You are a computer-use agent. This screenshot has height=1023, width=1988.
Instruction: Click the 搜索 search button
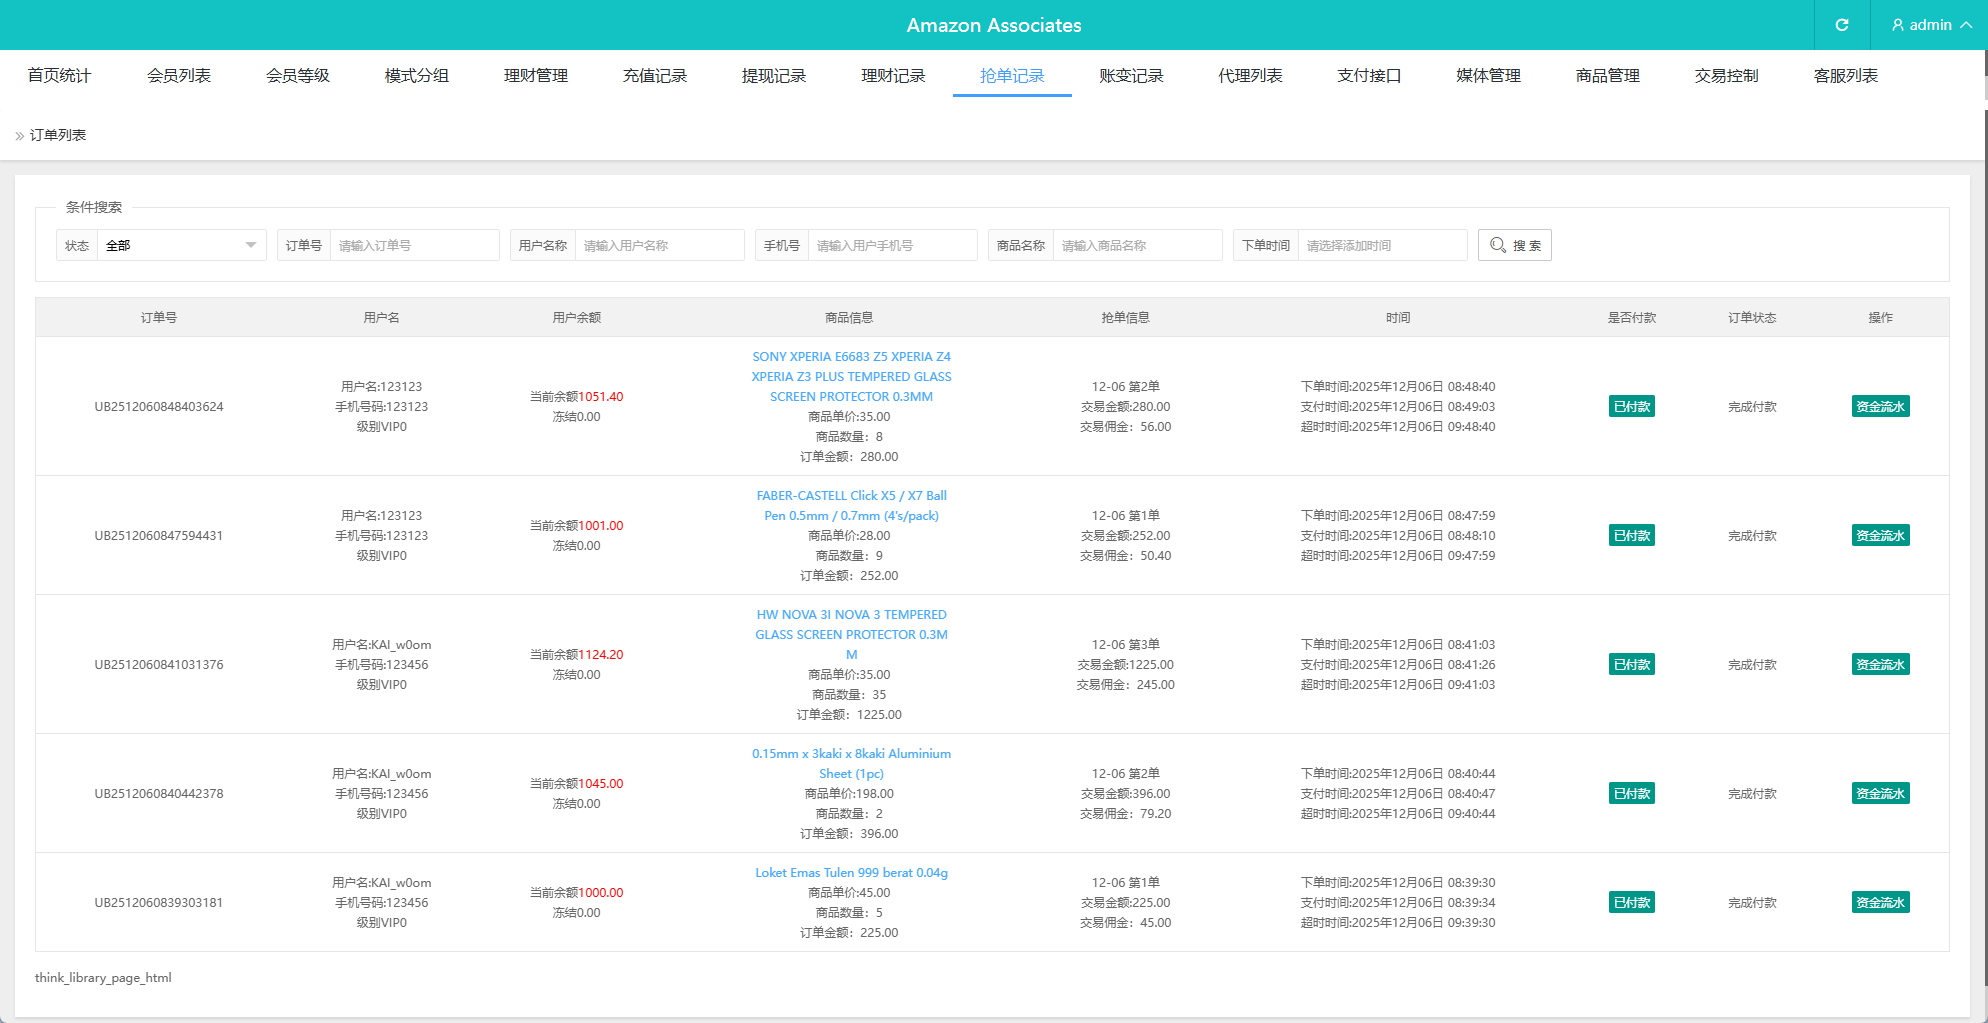click(x=1514, y=245)
